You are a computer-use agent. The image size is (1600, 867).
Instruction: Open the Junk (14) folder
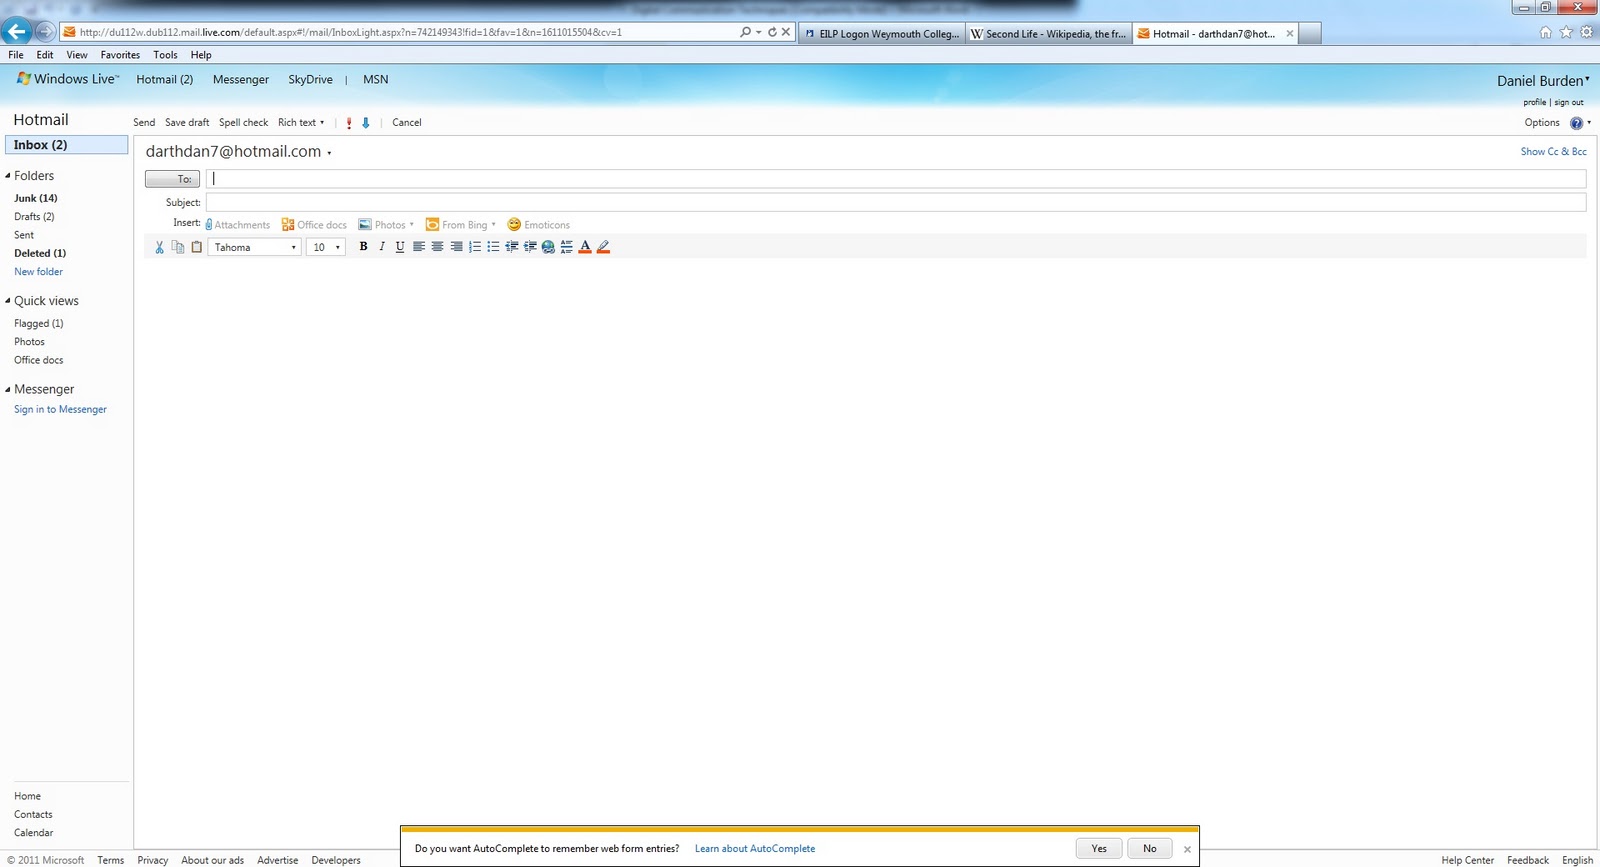click(36, 198)
